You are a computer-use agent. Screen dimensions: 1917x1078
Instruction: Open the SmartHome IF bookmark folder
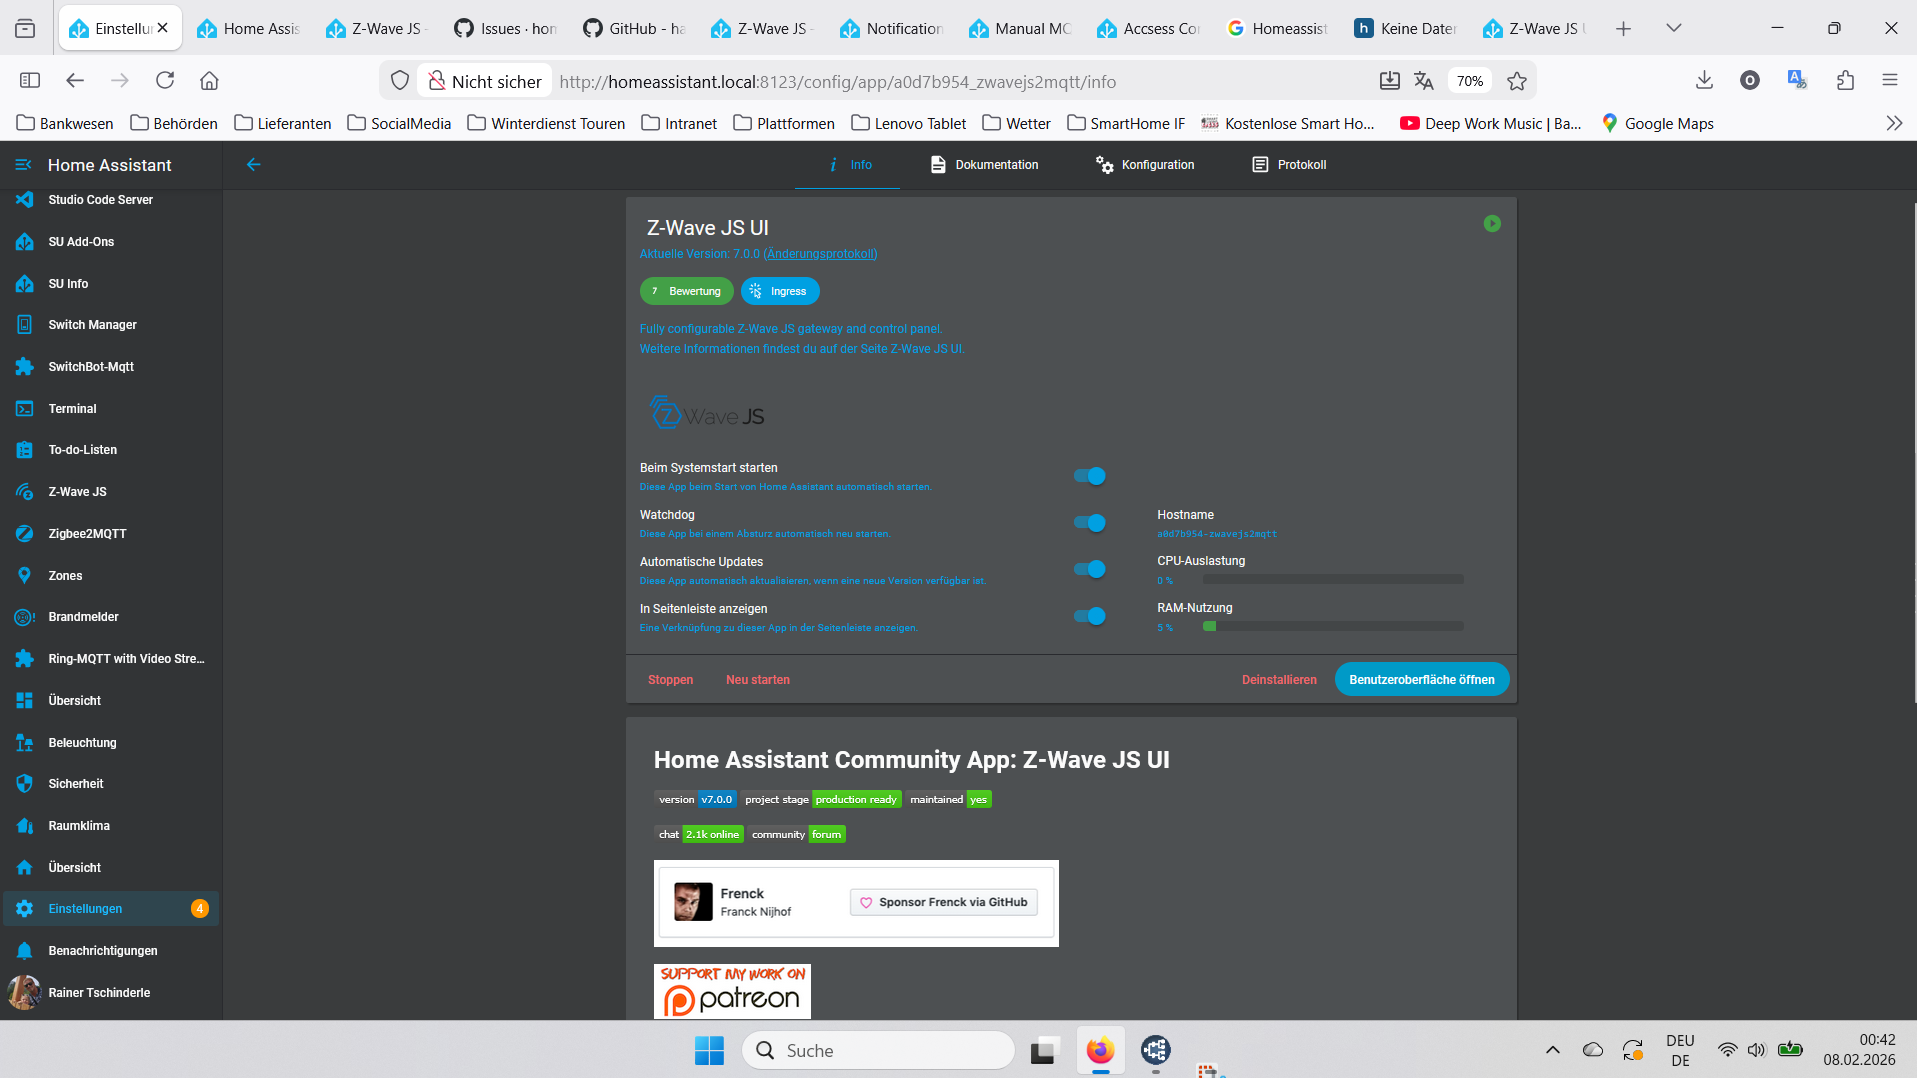click(x=1126, y=123)
